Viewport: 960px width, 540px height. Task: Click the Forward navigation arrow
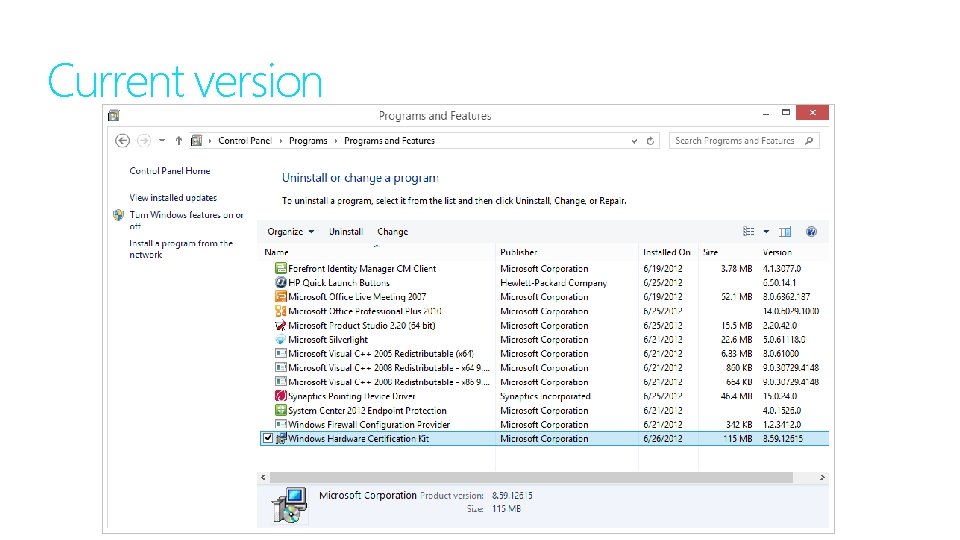[x=143, y=141]
